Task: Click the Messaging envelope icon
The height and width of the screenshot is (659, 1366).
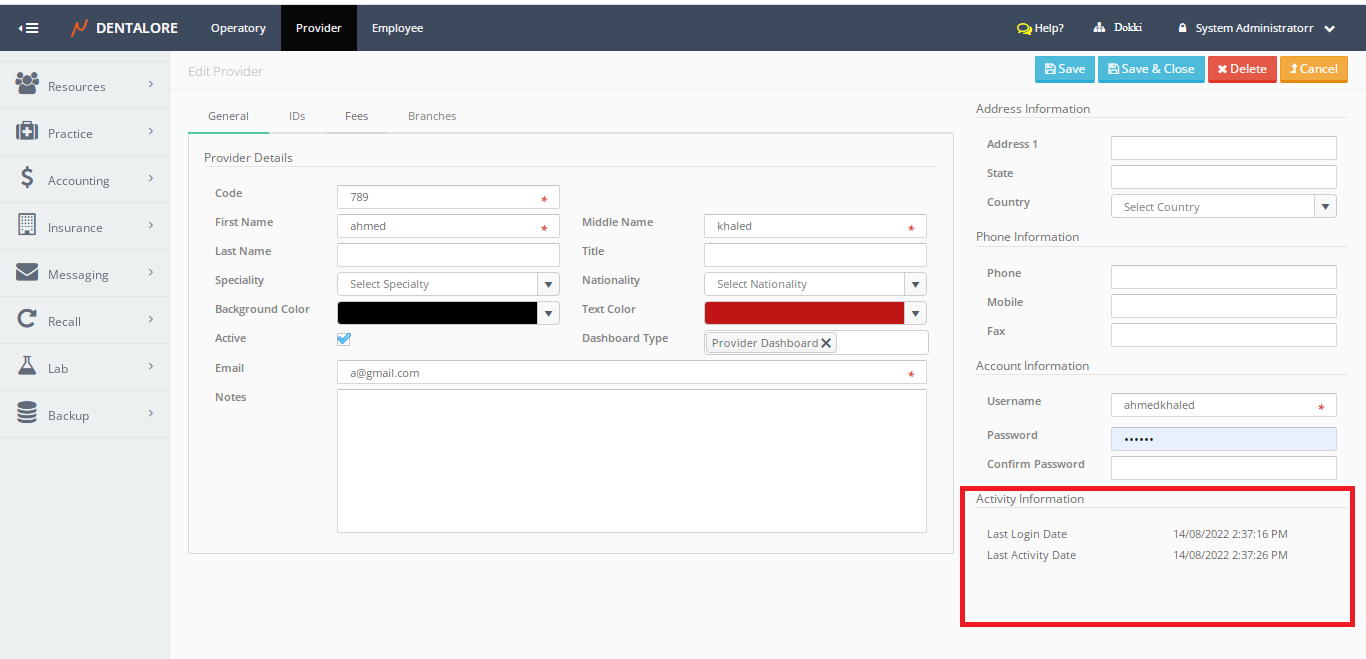Action: click(x=27, y=273)
